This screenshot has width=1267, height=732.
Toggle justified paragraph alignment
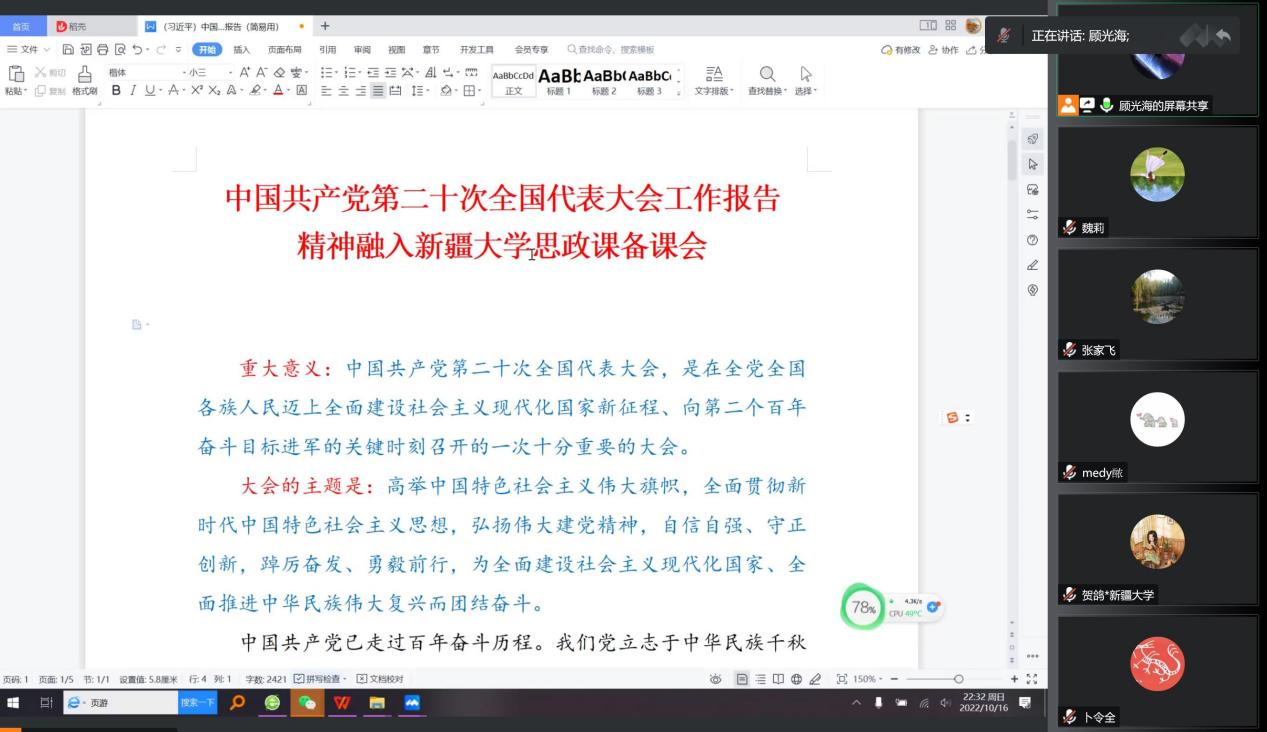378,90
